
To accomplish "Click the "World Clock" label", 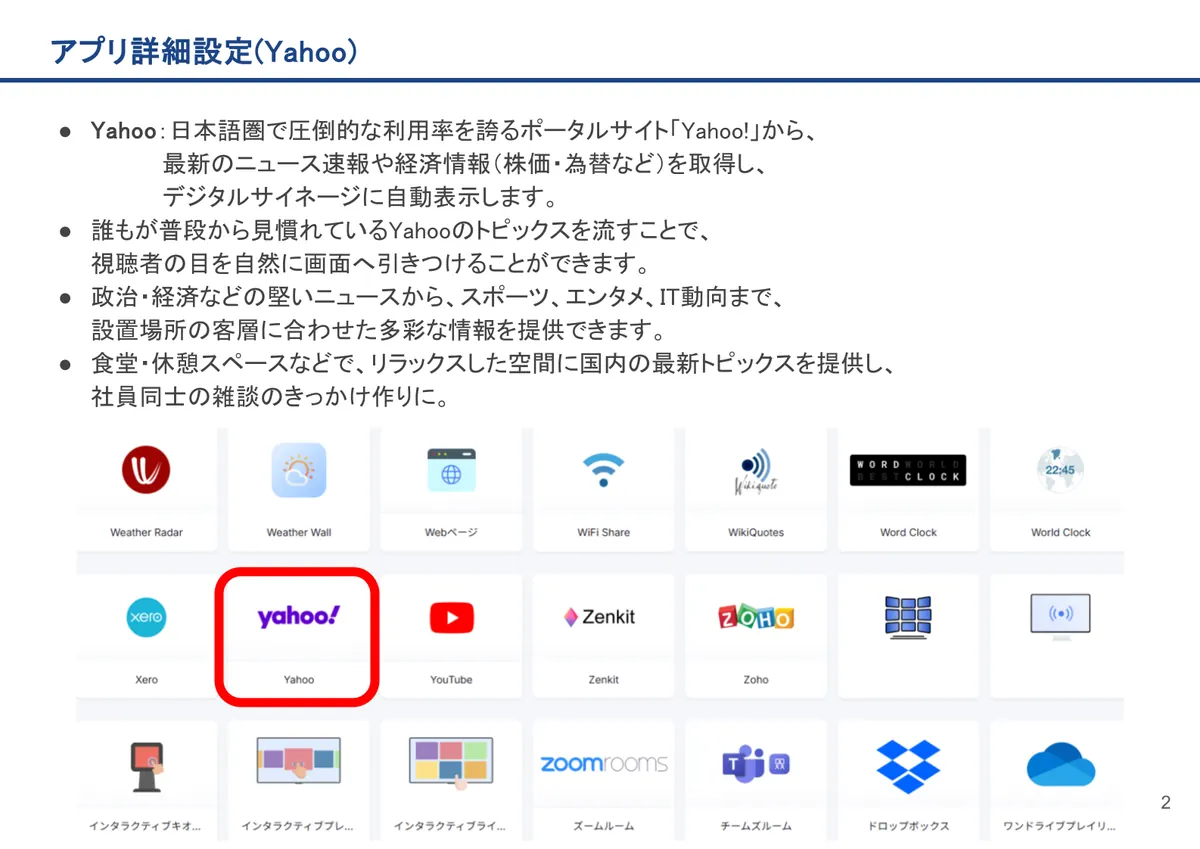I will pyautogui.click(x=1060, y=533).
